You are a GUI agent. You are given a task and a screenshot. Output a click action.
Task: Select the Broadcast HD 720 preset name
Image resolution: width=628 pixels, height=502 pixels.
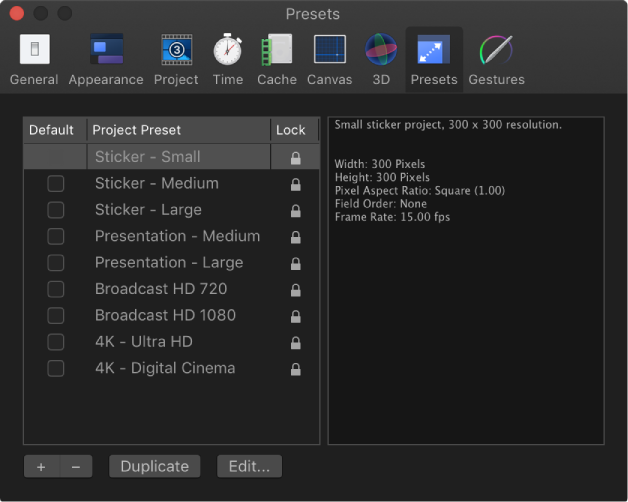161,289
